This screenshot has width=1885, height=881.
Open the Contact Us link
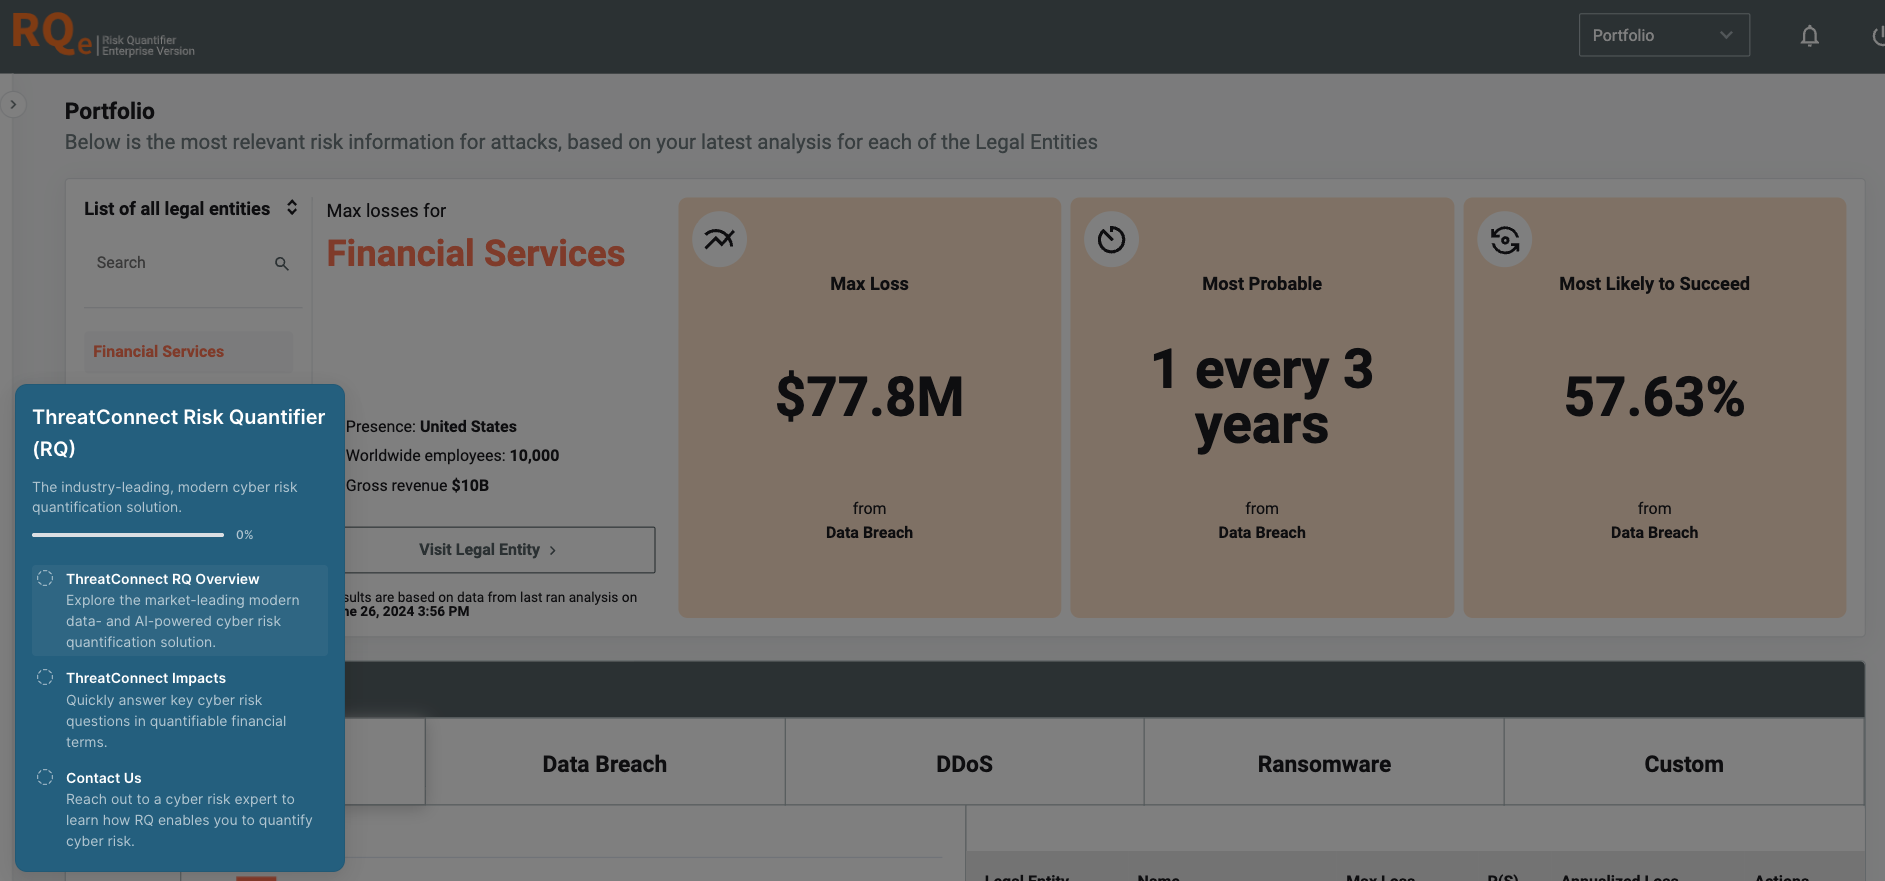pyautogui.click(x=104, y=778)
